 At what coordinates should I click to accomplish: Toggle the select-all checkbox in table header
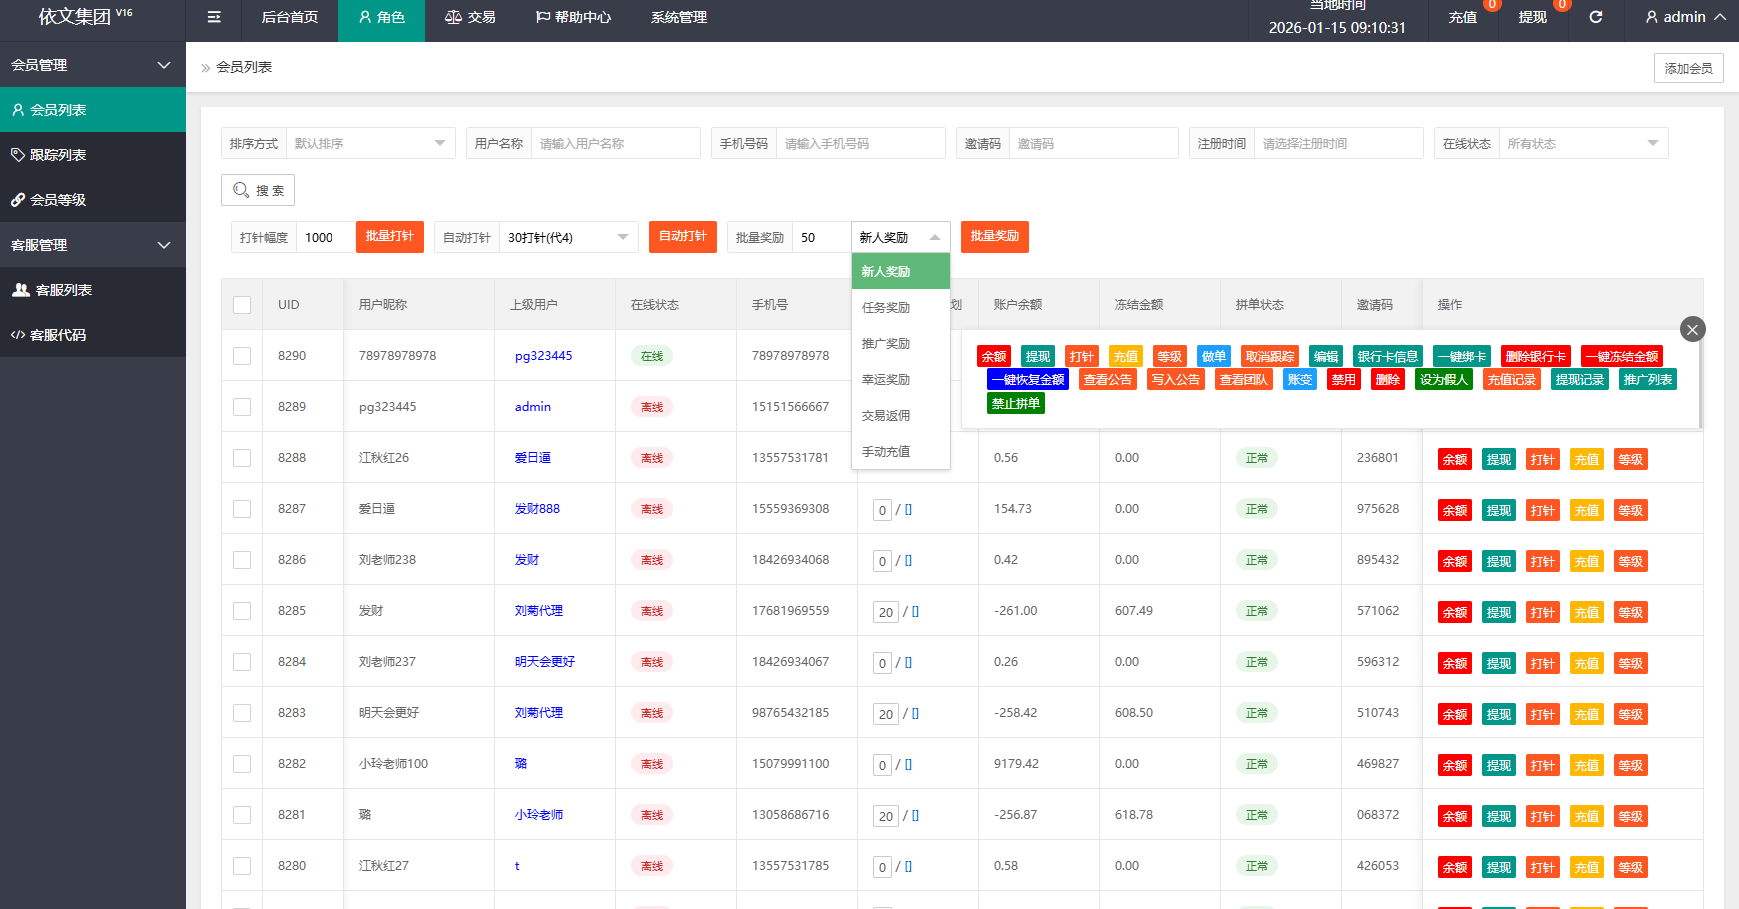pos(242,305)
